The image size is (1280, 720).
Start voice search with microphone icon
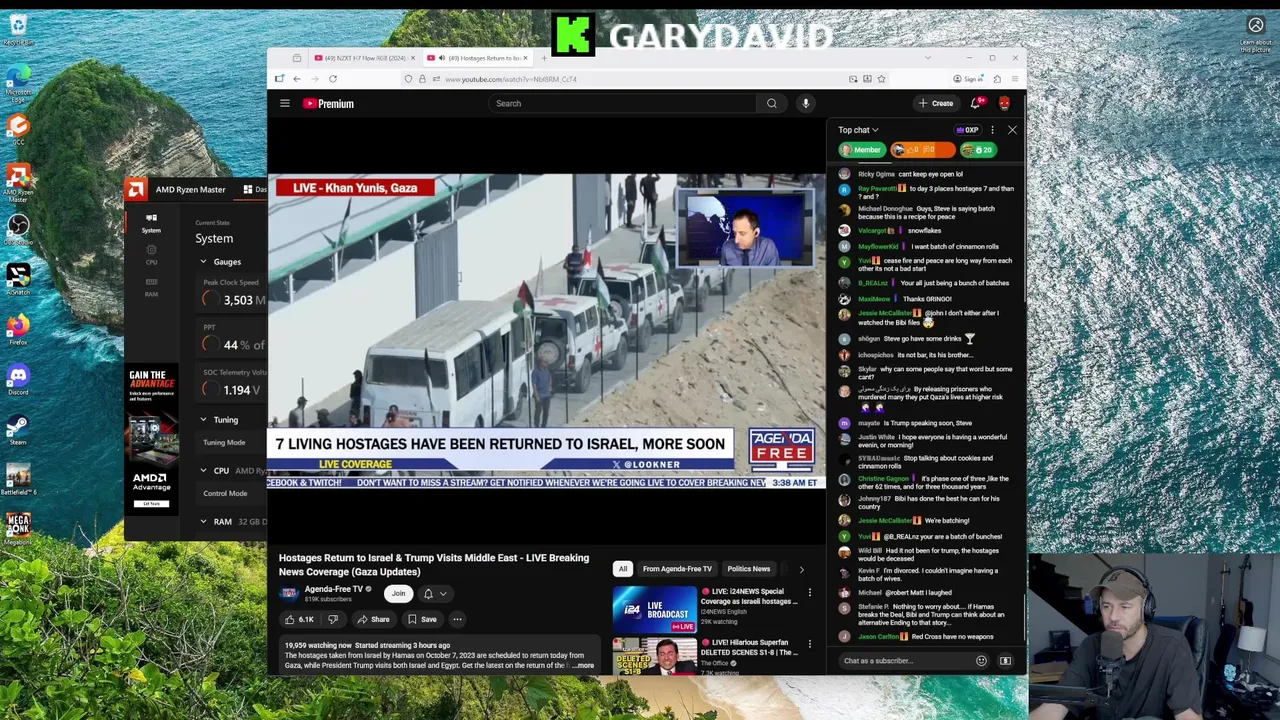(805, 103)
